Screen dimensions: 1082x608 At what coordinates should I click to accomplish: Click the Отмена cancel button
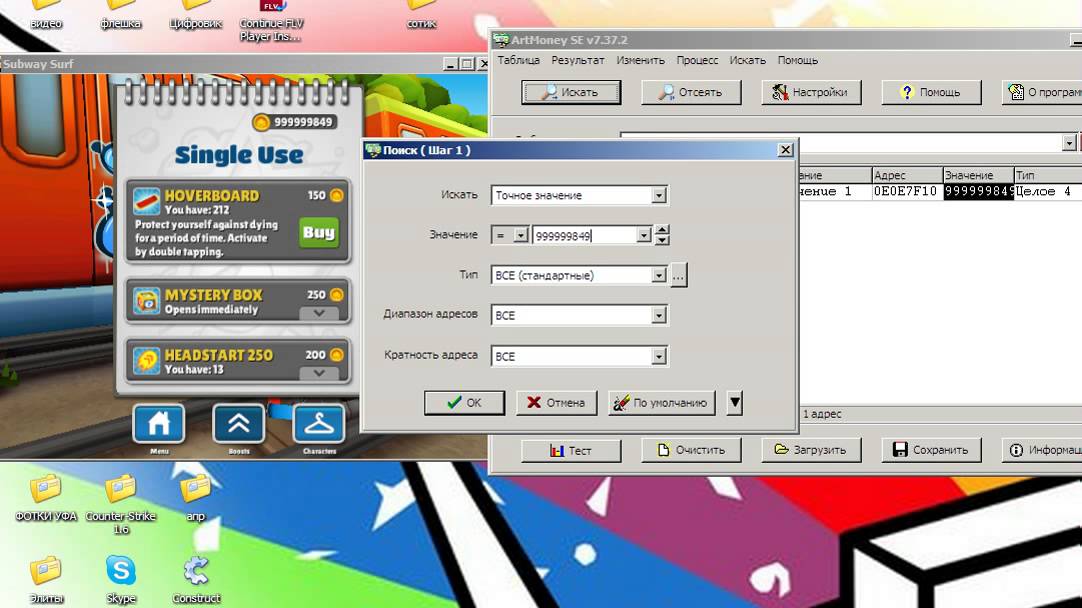pyautogui.click(x=556, y=402)
